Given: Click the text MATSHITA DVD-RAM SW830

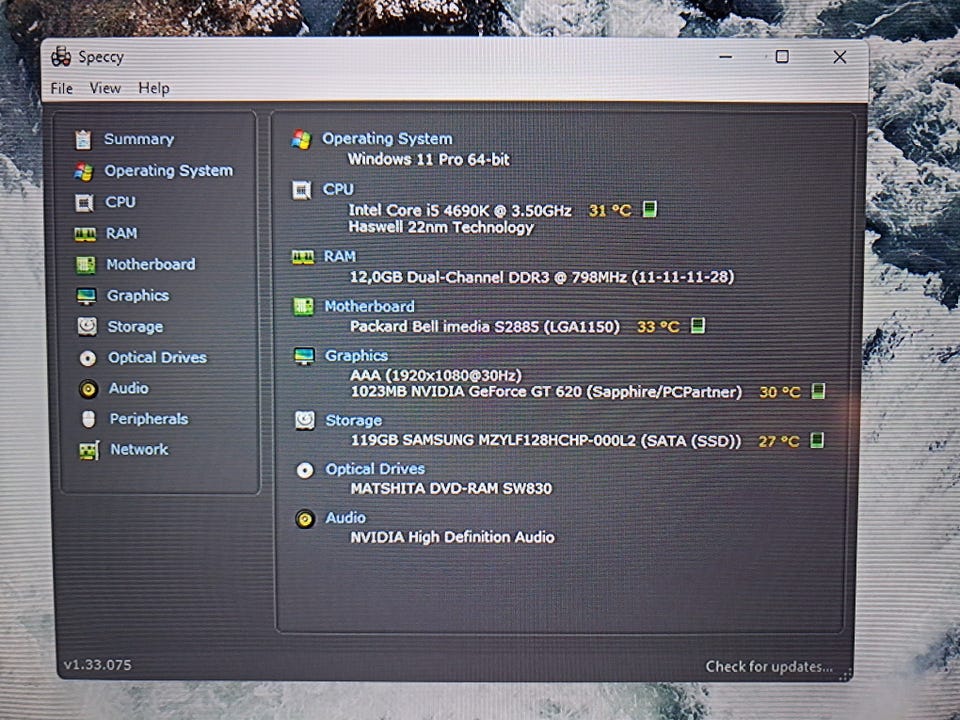Looking at the screenshot, I should [x=451, y=489].
